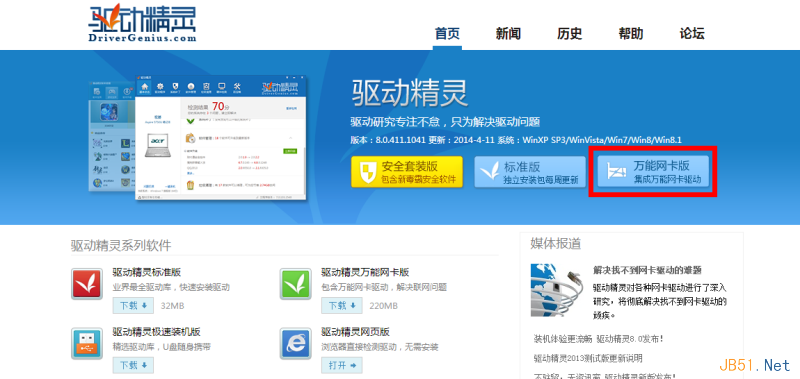Click the DriverGenius.com logo
The height and width of the screenshot is (379, 800).
point(142,23)
